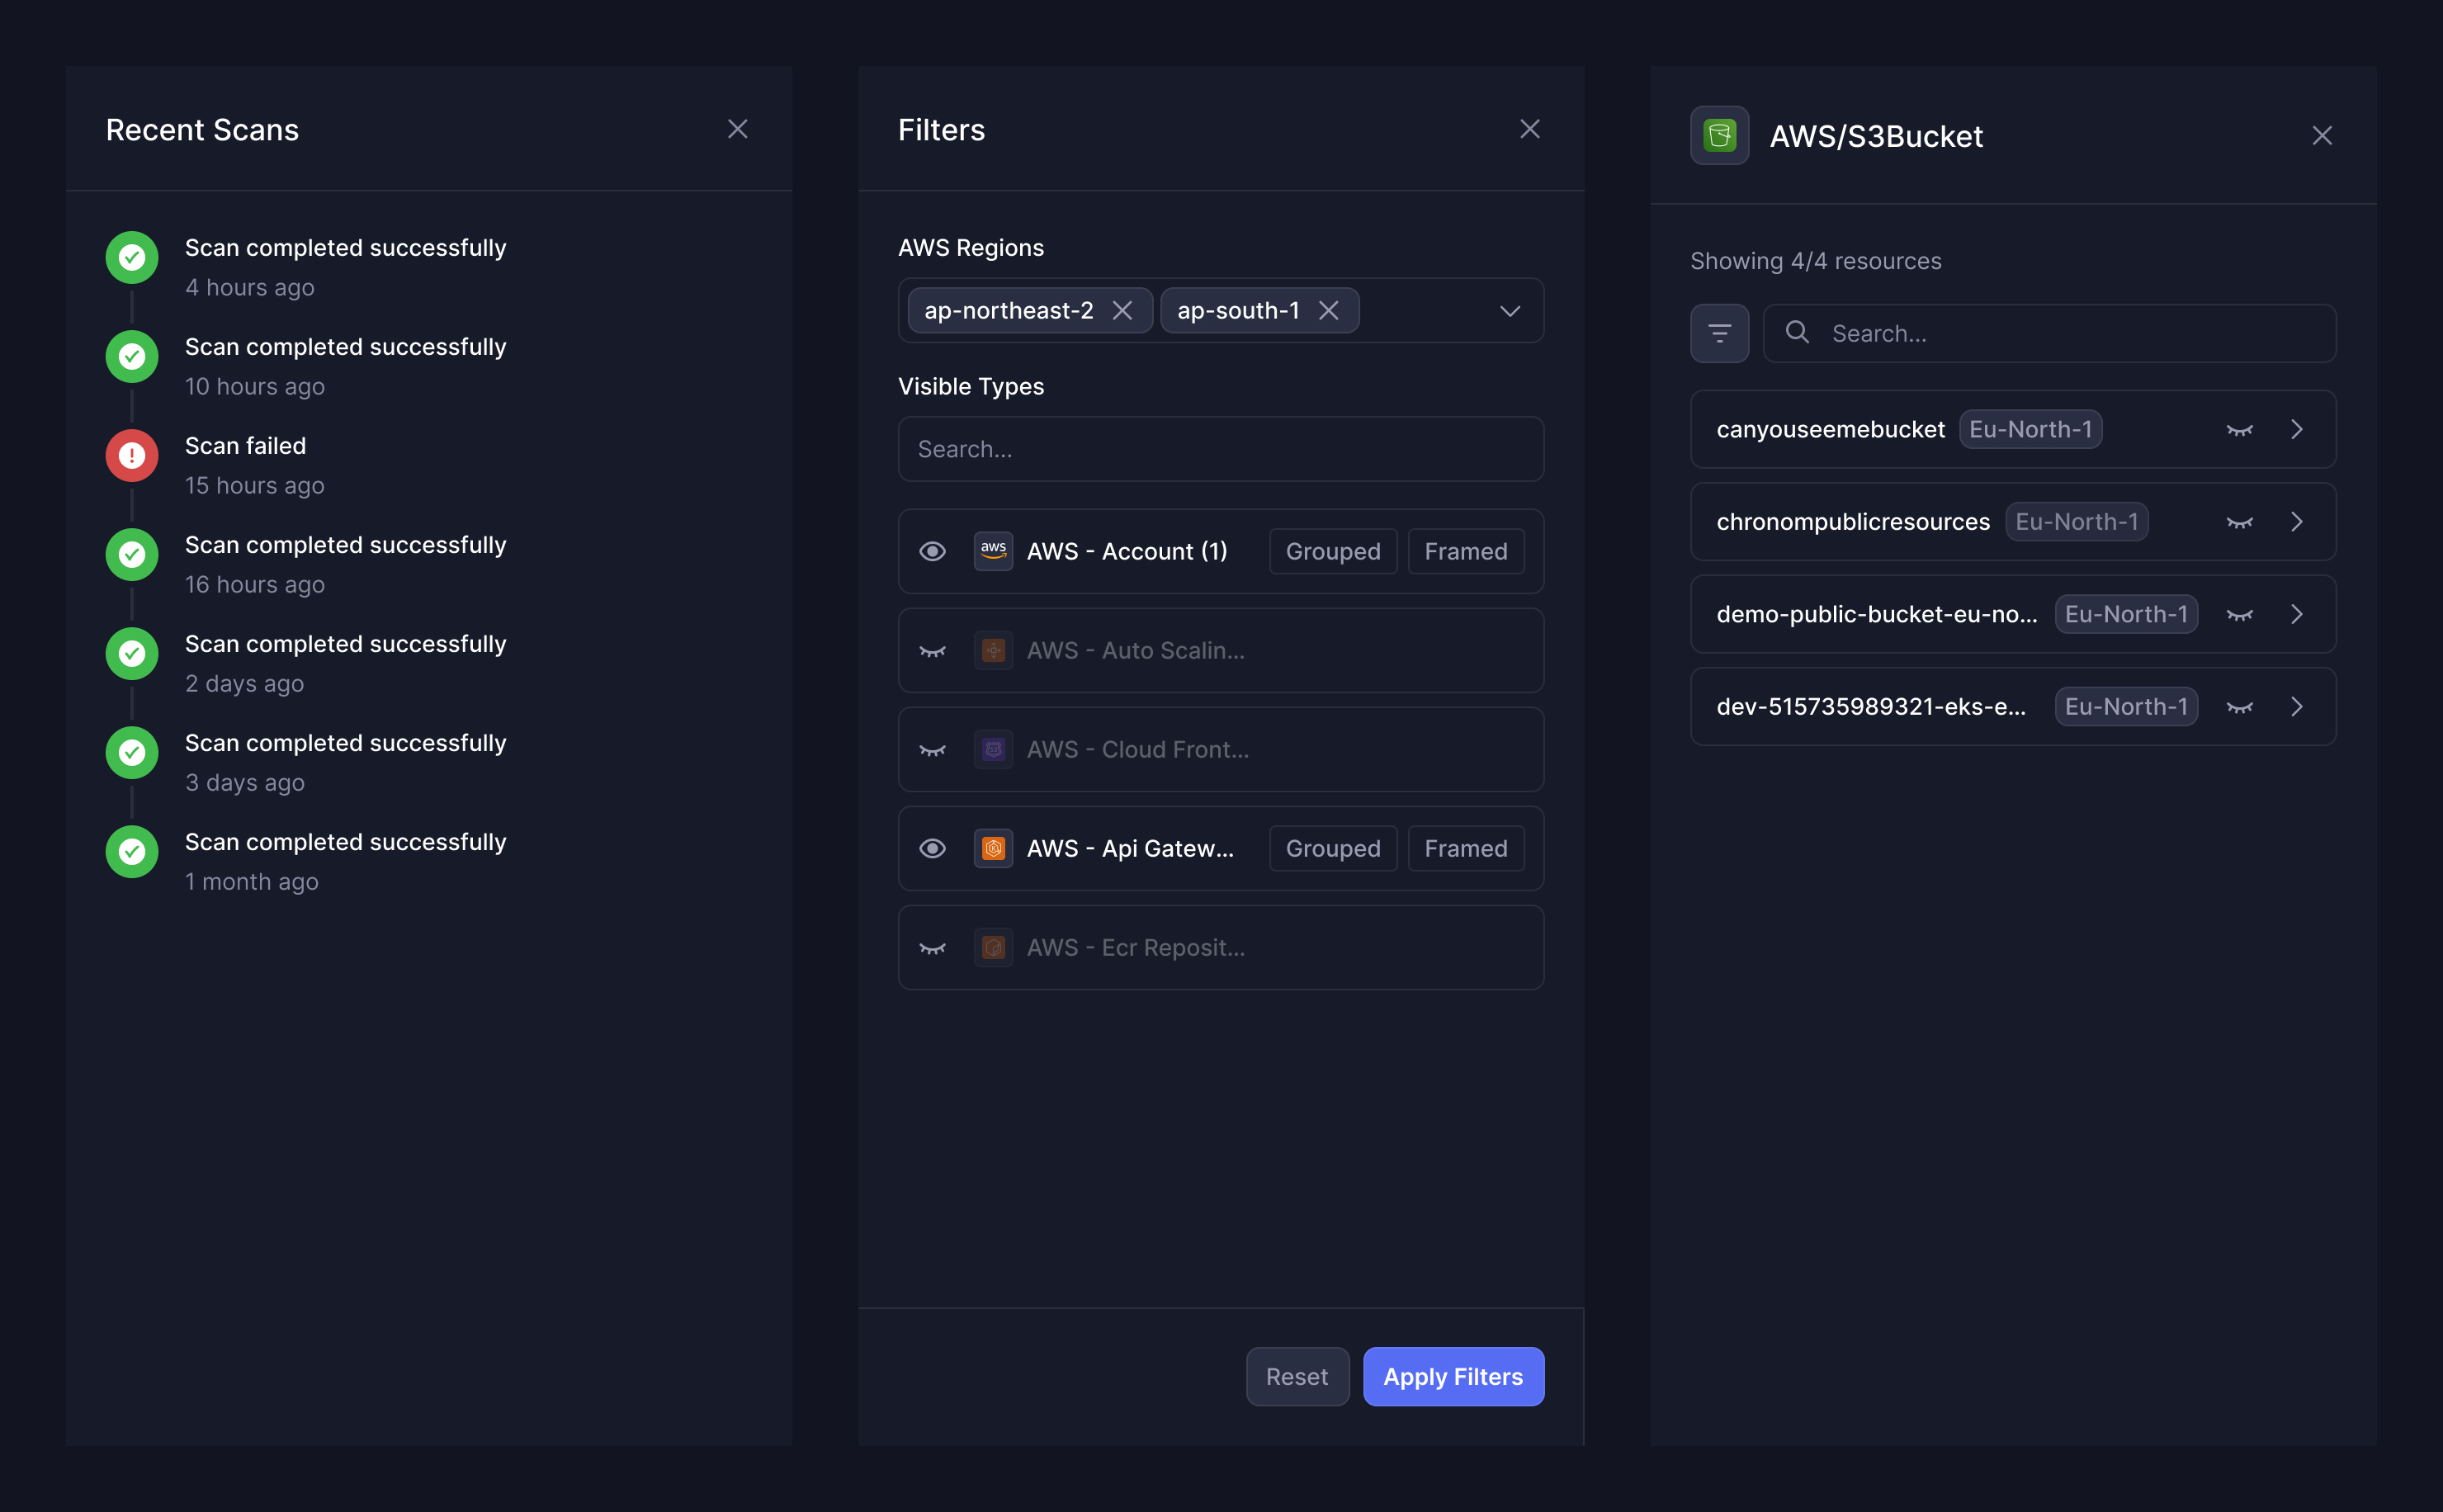Image resolution: width=2443 pixels, height=1512 pixels.
Task: Close the Recent Scans panel
Action: pos(737,129)
